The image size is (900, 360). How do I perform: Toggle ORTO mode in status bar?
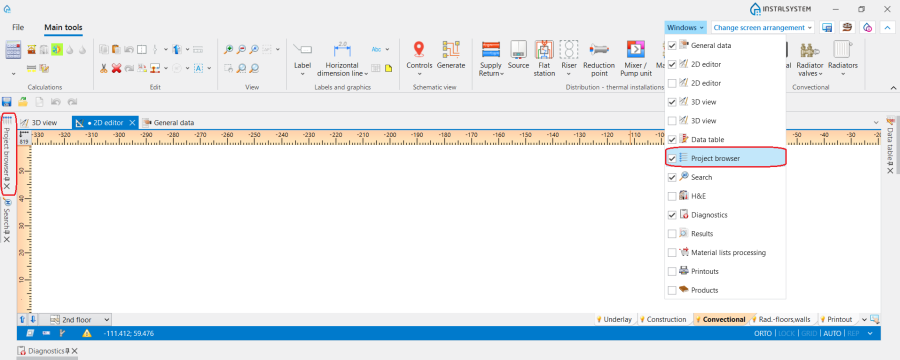762,334
